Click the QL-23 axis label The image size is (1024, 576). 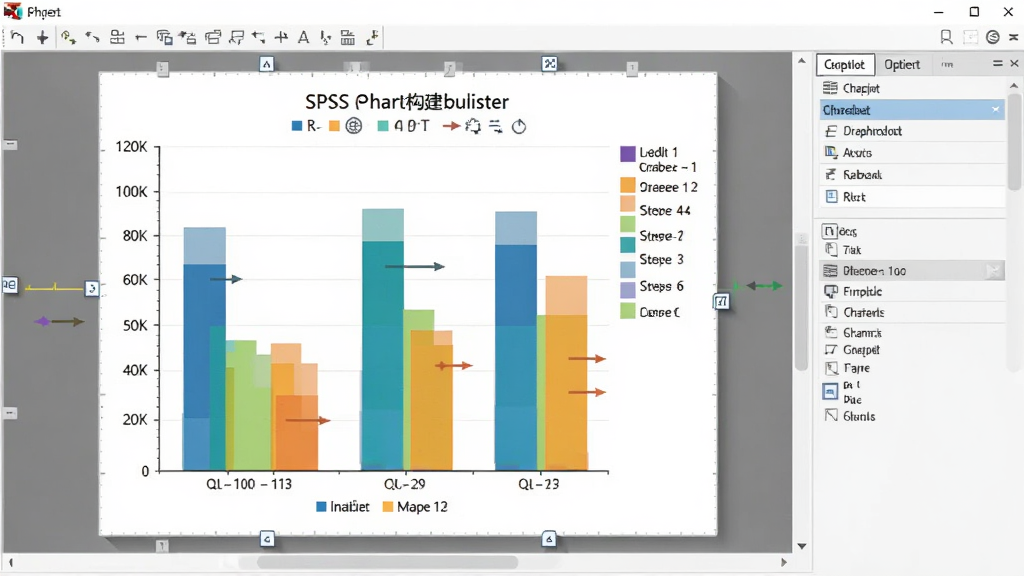pos(538,484)
